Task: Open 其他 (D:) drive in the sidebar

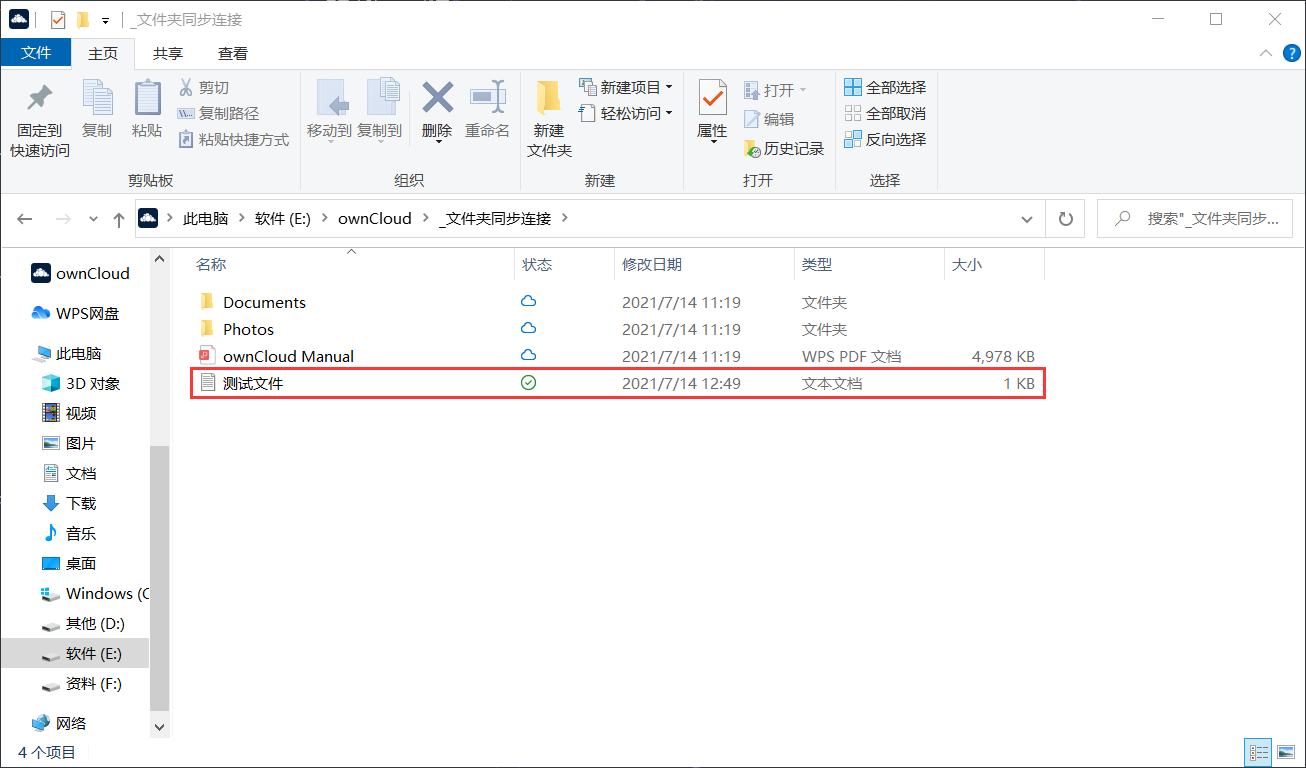Action: point(84,623)
